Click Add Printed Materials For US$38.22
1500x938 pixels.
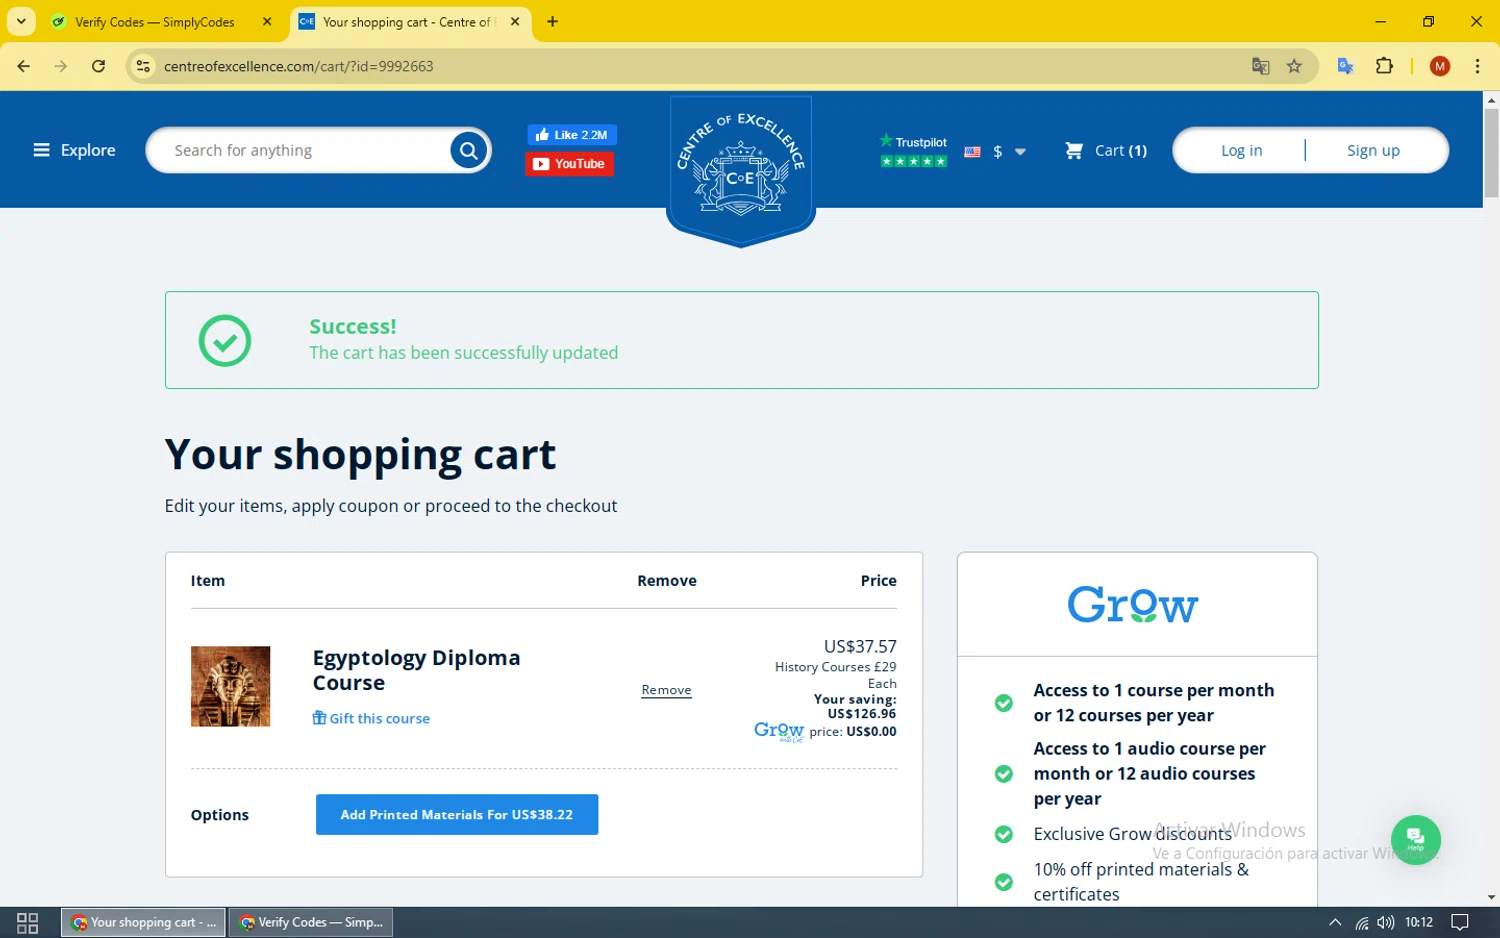tap(457, 815)
